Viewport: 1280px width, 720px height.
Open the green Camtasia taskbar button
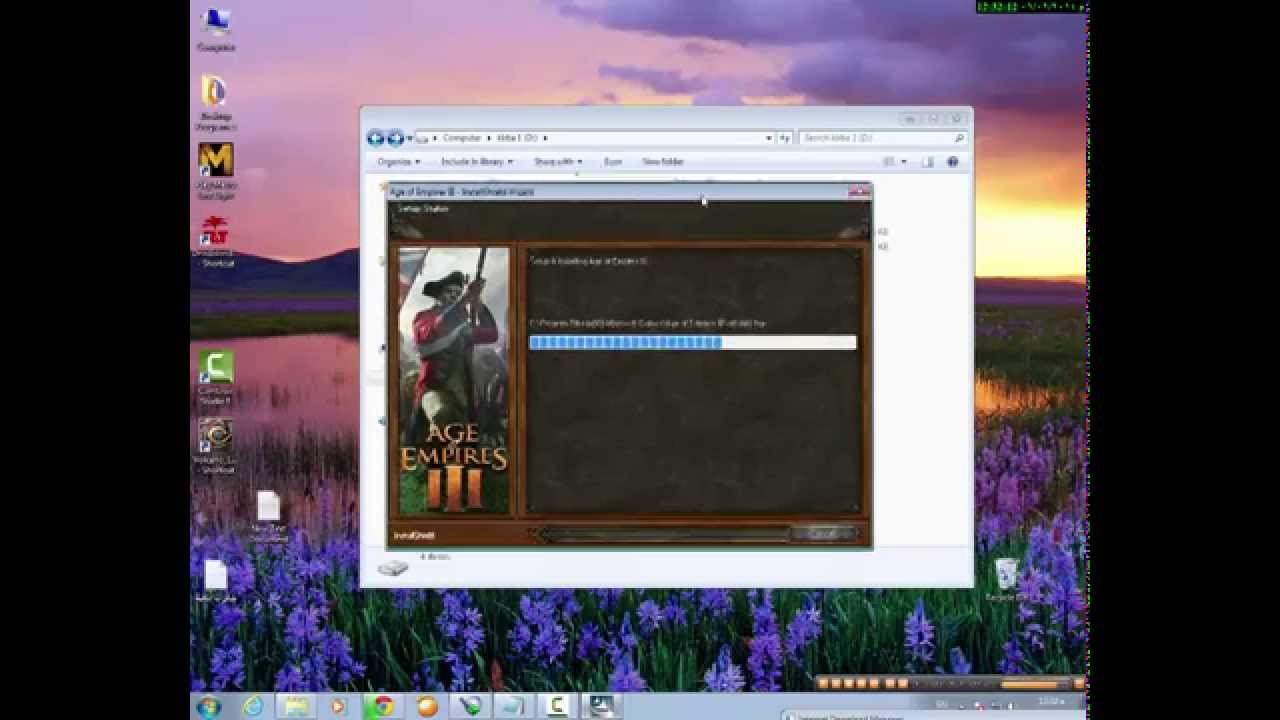click(558, 706)
